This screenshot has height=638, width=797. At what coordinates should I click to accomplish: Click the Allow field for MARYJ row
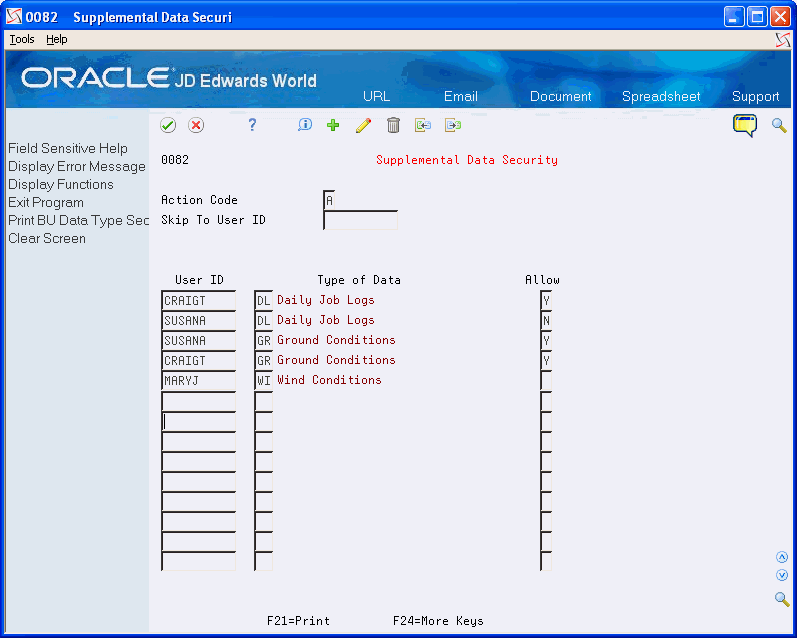click(x=546, y=380)
